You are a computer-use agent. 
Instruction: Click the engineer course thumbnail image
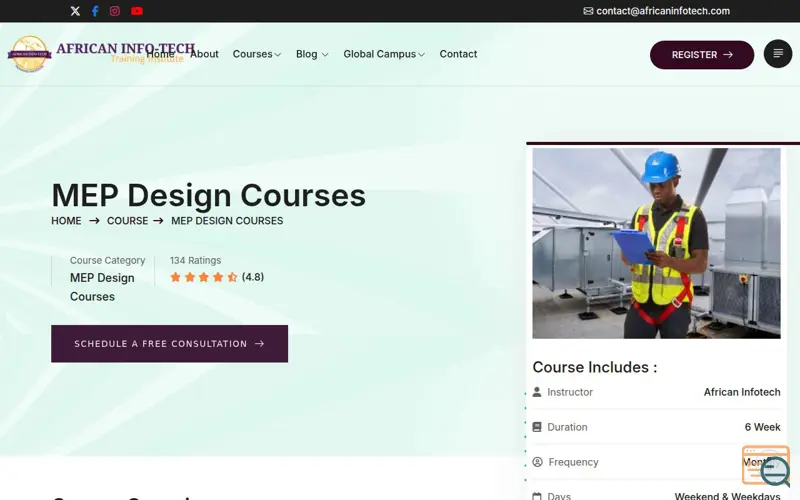[x=656, y=243]
